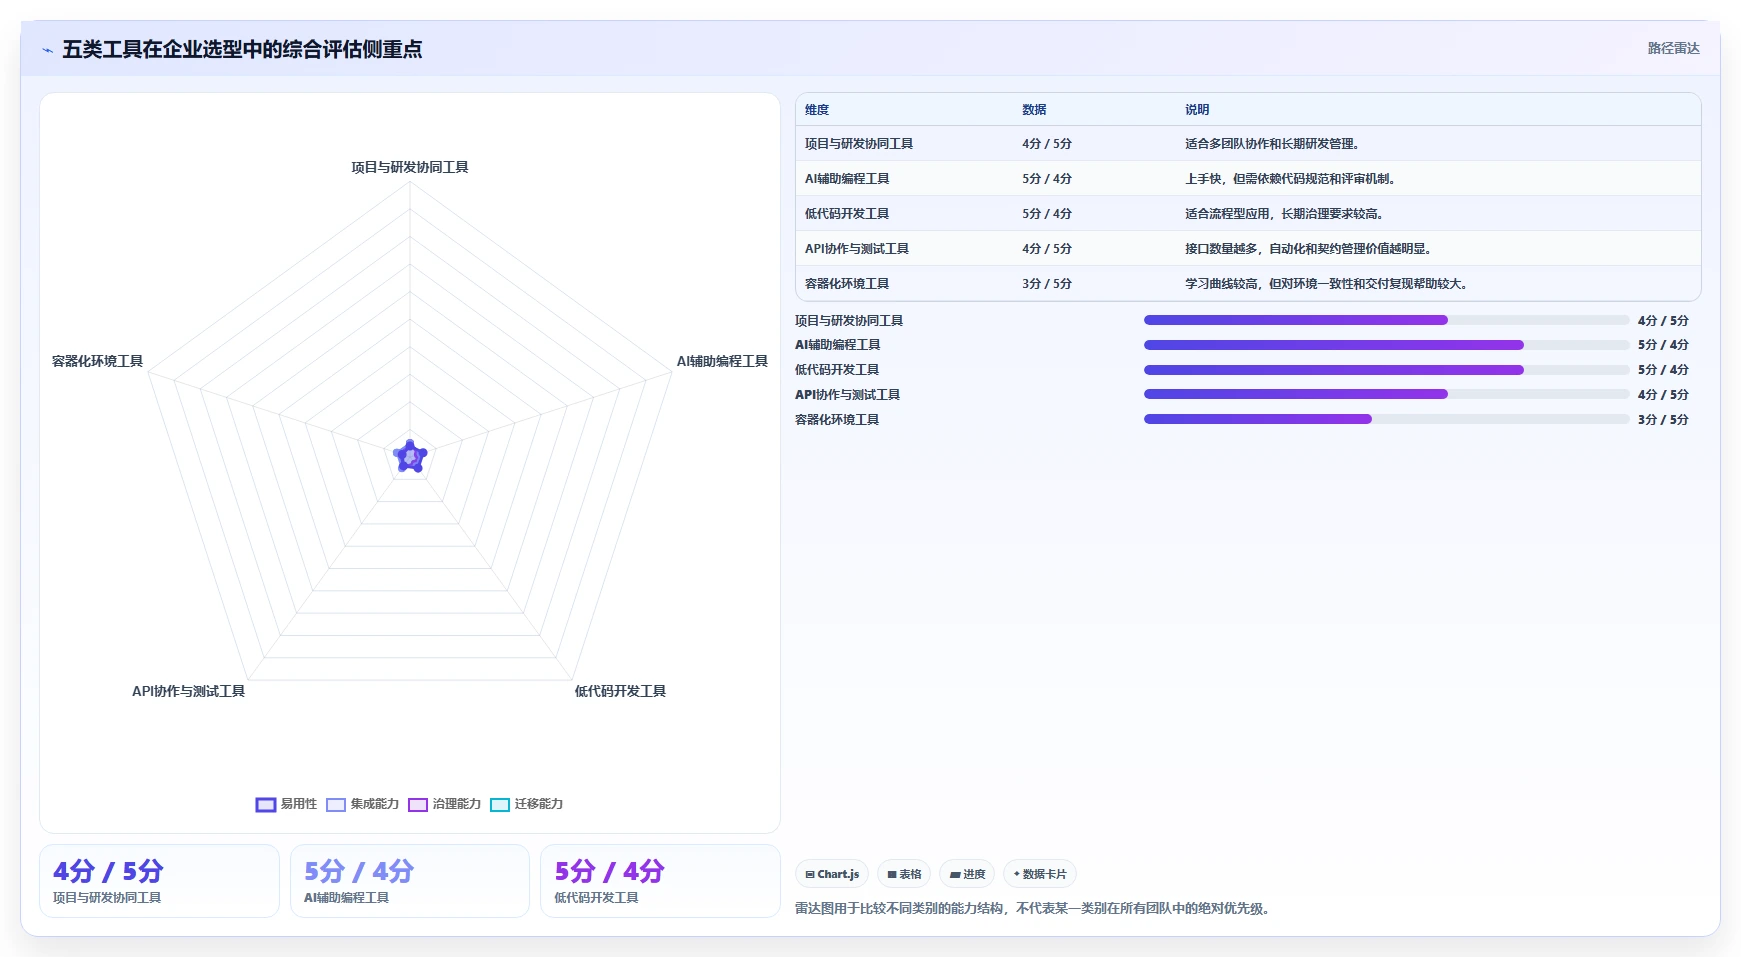Toggle the 迁移能力 legend swatch
1741x957 pixels.
coord(500,805)
